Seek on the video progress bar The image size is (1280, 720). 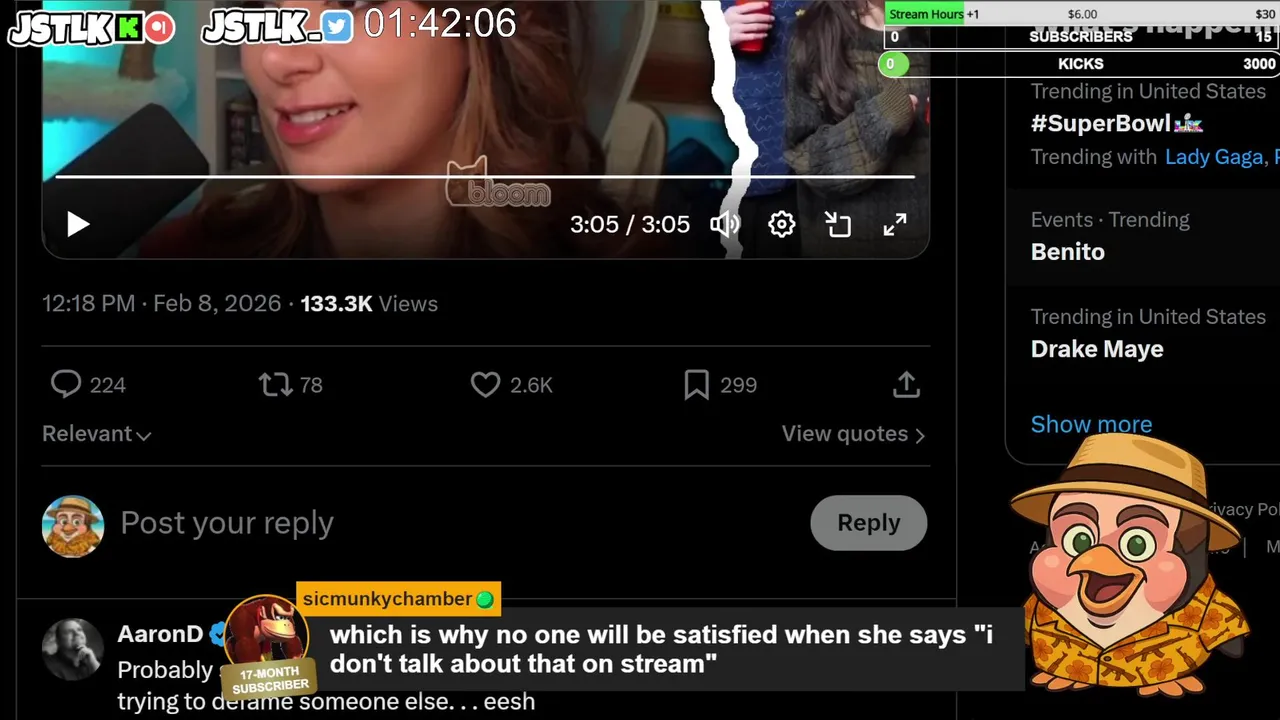tap(485, 177)
